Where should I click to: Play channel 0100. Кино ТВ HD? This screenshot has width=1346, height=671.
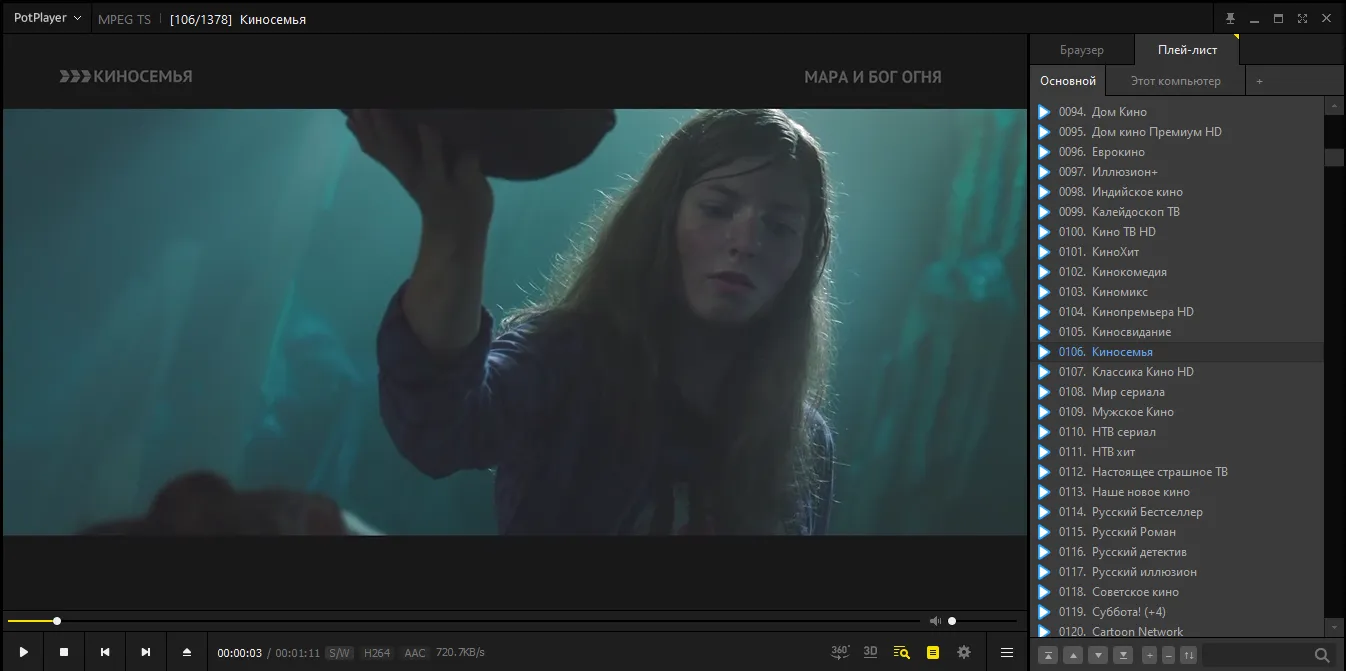1176,232
